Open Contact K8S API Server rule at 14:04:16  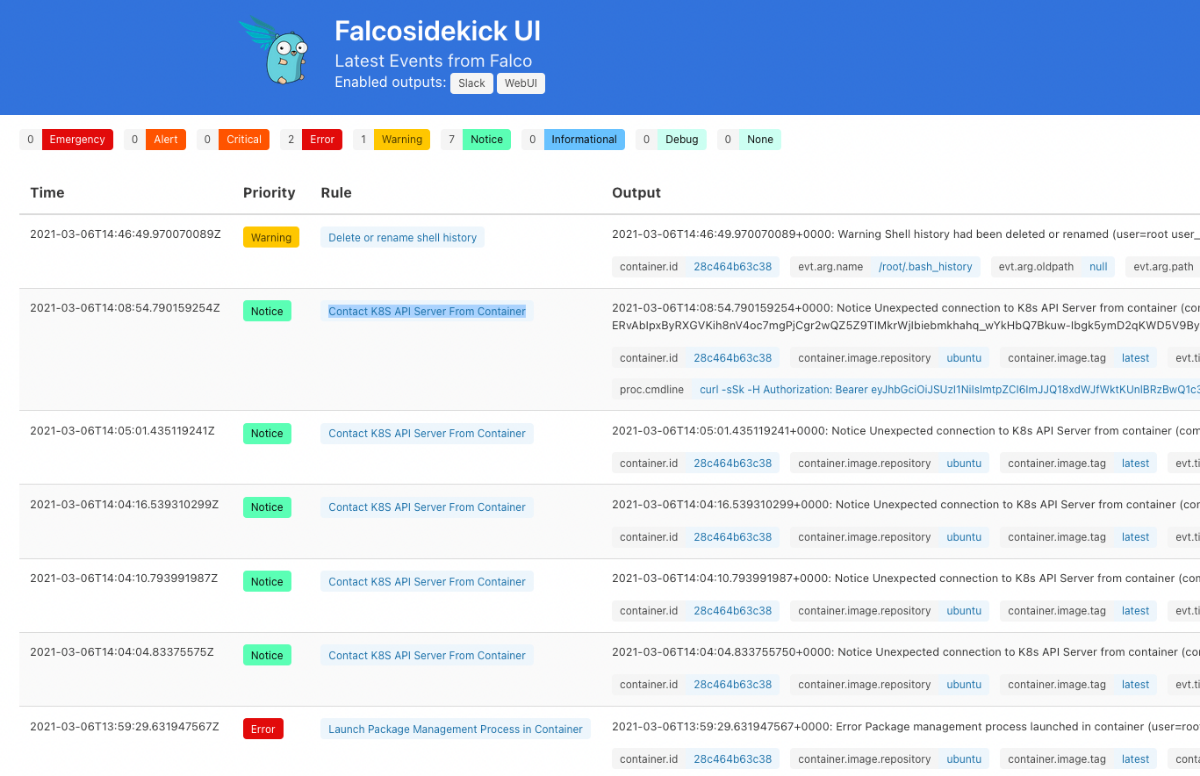click(x=427, y=508)
